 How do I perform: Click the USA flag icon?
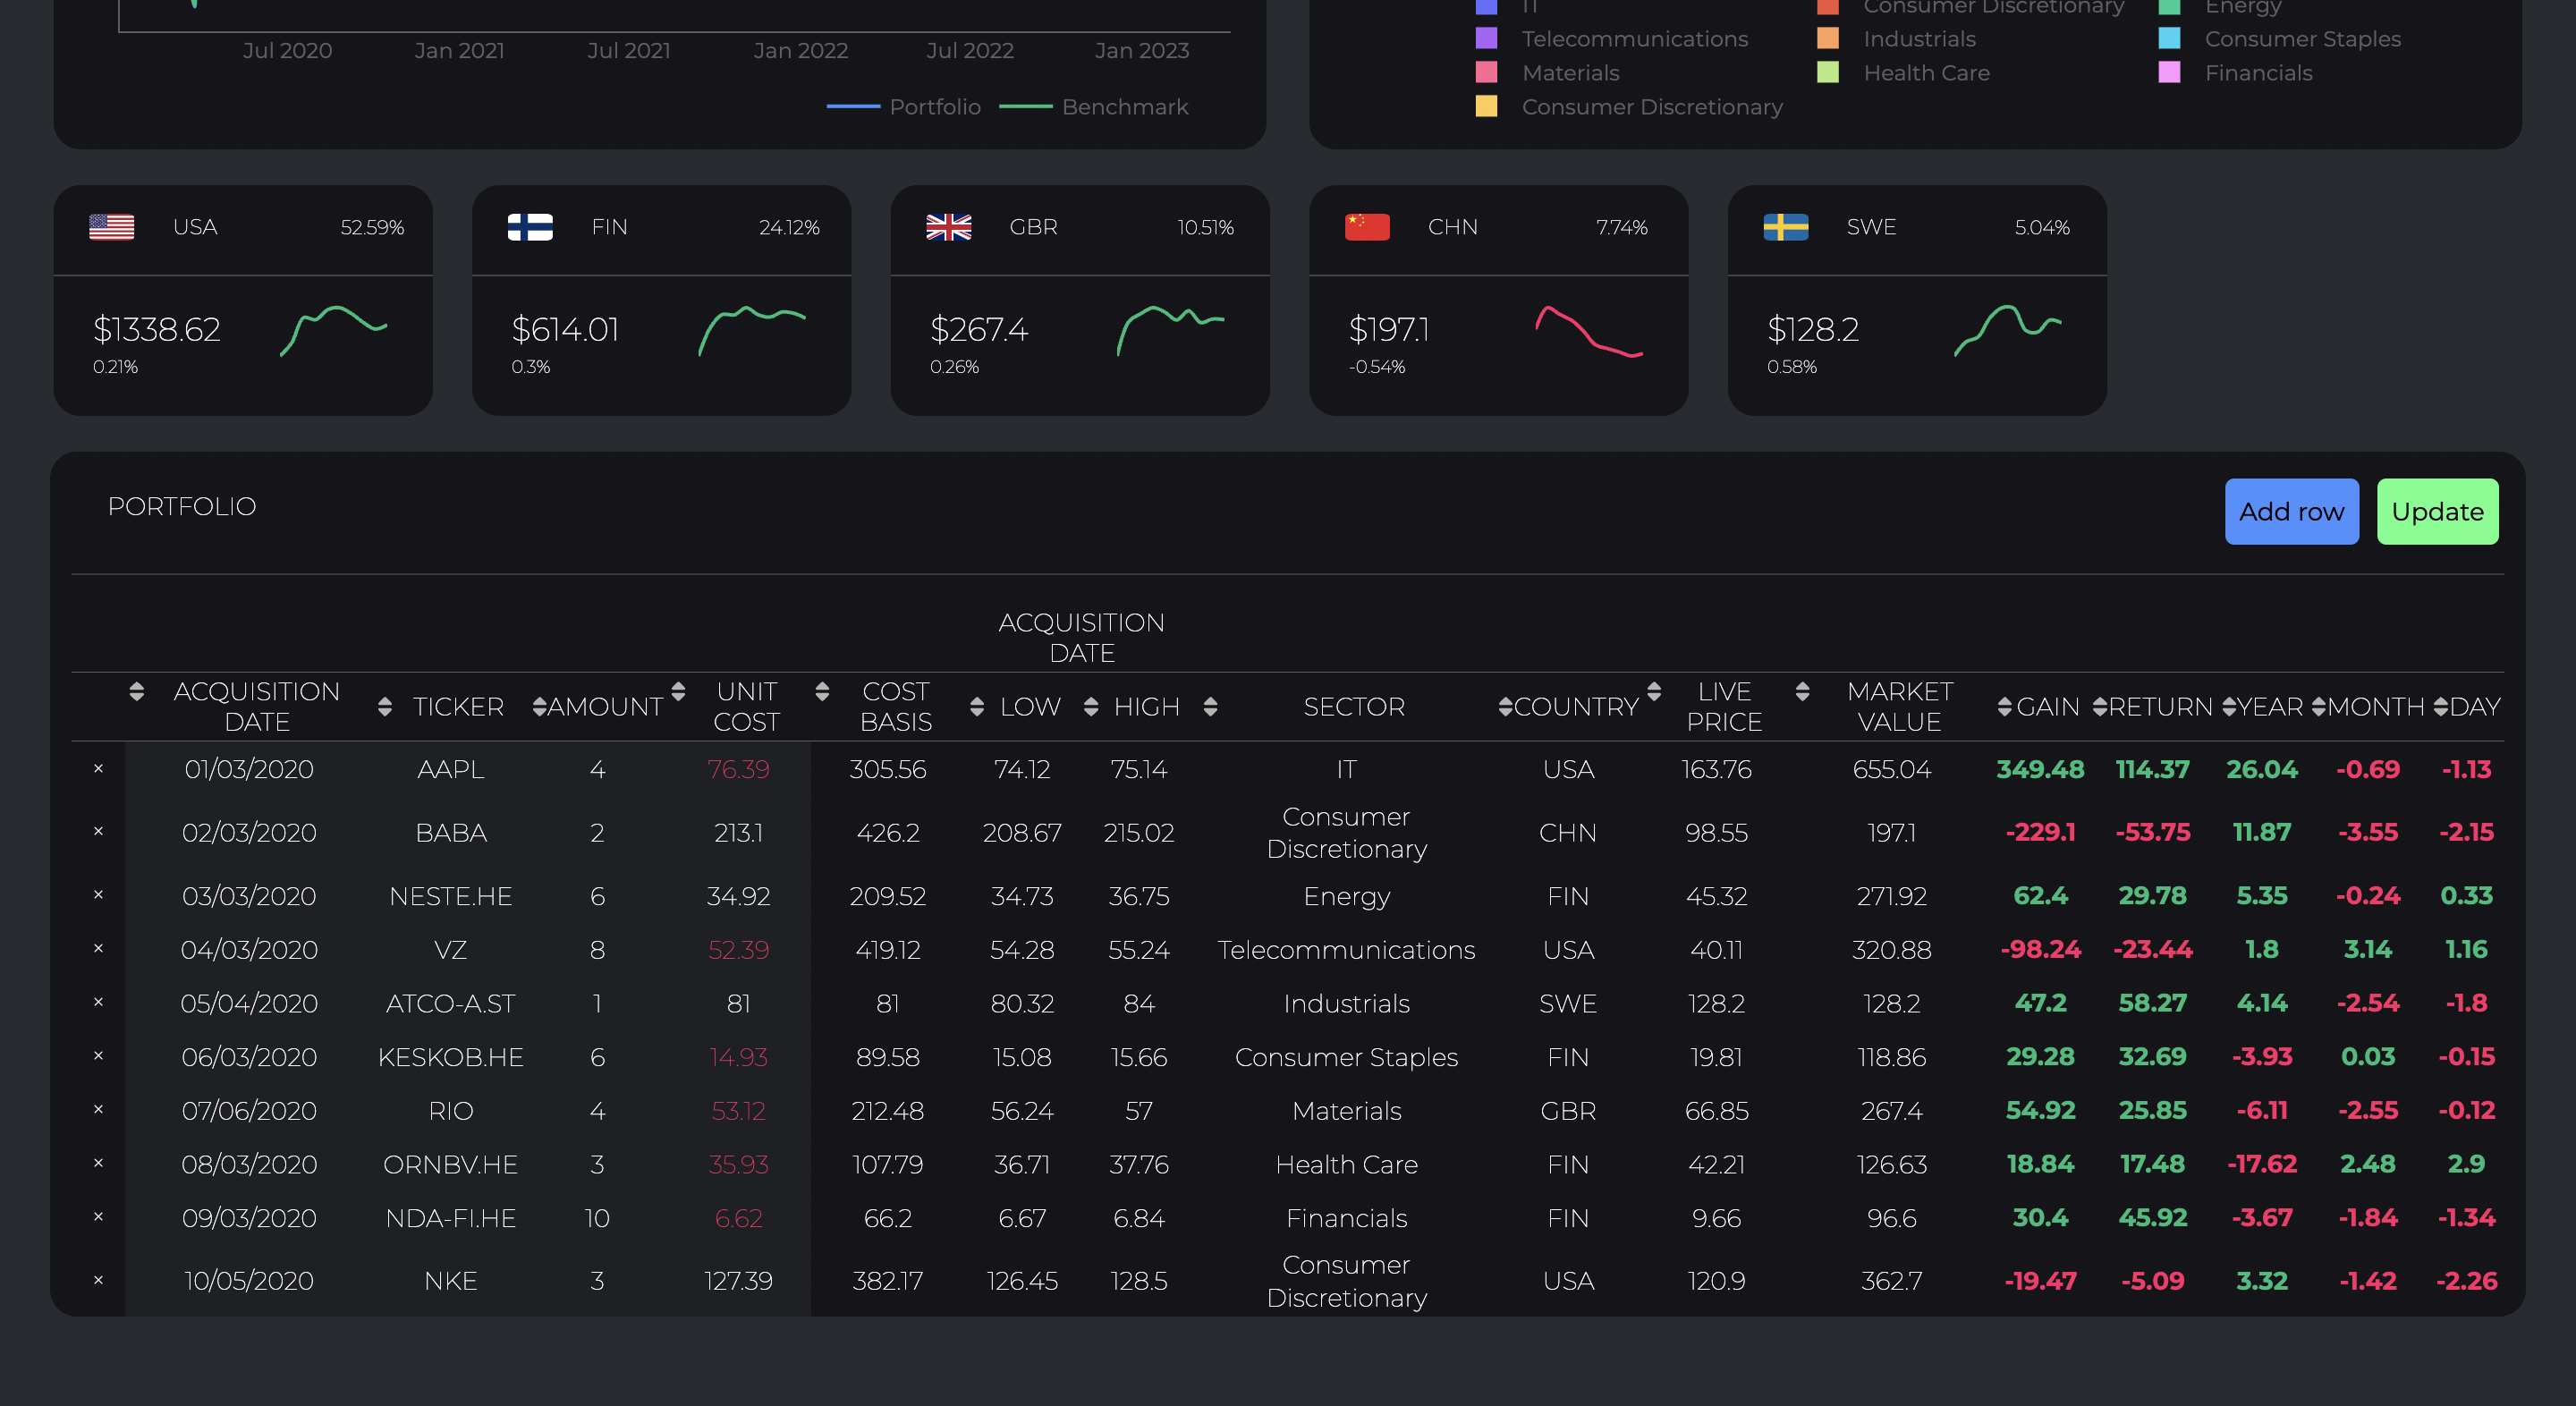111,227
